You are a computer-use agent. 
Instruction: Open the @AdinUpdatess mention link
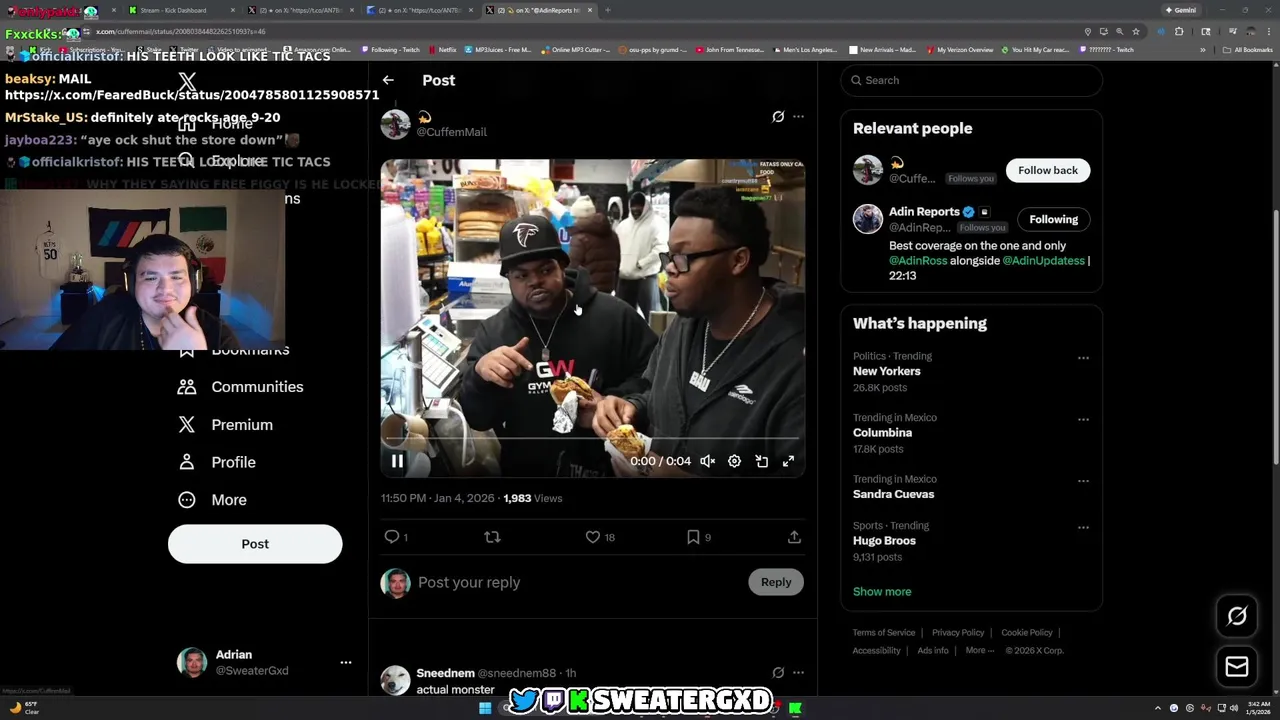click(1043, 261)
